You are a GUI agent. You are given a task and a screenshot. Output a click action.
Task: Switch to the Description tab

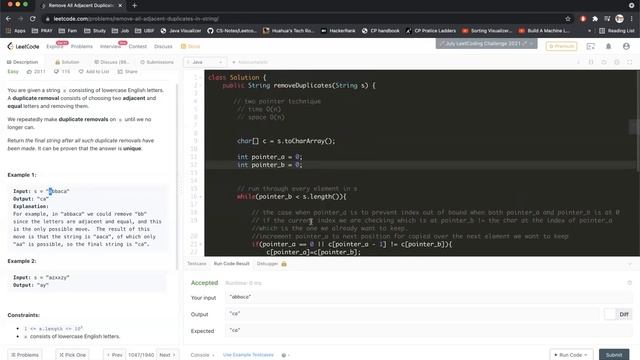22,62
